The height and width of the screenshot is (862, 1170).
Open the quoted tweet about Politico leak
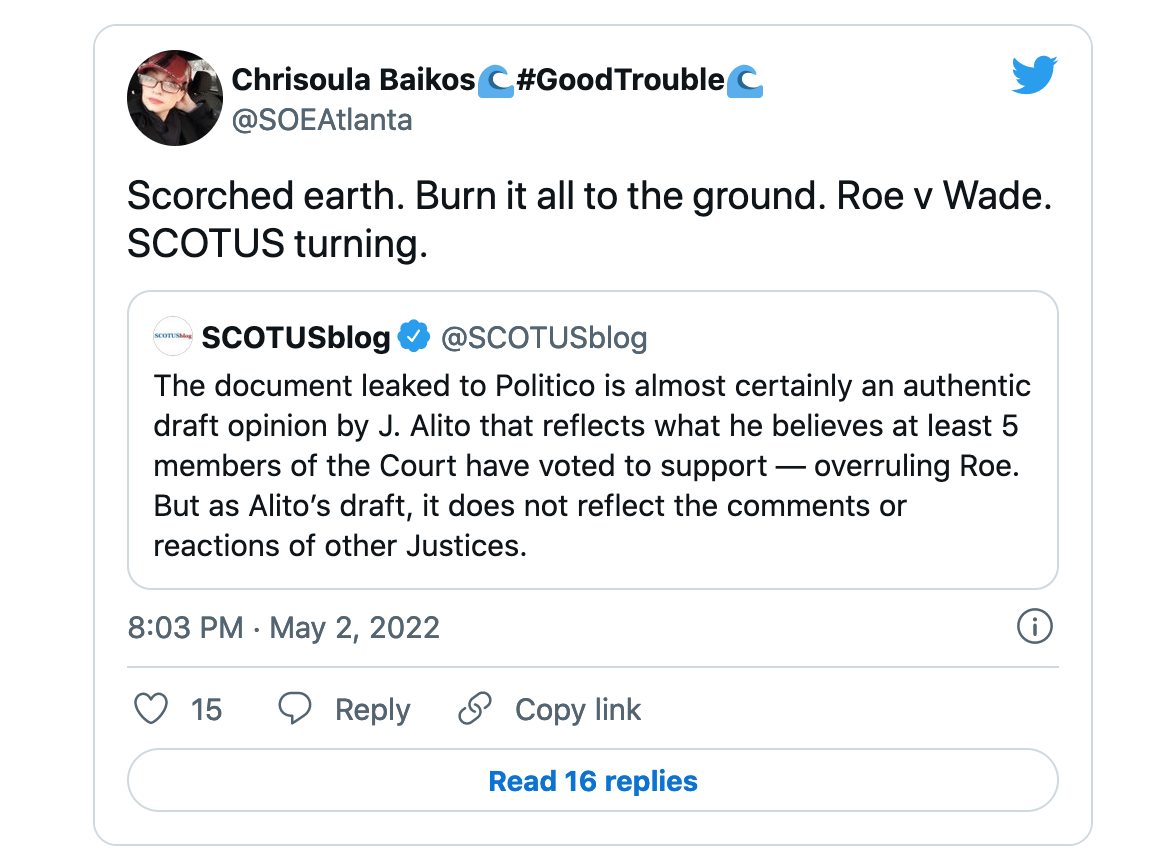click(x=592, y=440)
